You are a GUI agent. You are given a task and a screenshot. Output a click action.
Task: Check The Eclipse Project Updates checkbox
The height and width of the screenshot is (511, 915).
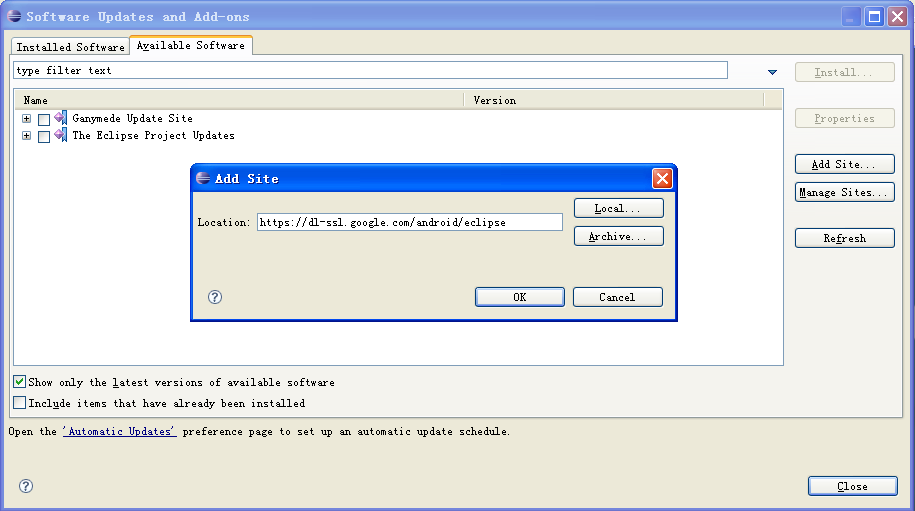44,136
